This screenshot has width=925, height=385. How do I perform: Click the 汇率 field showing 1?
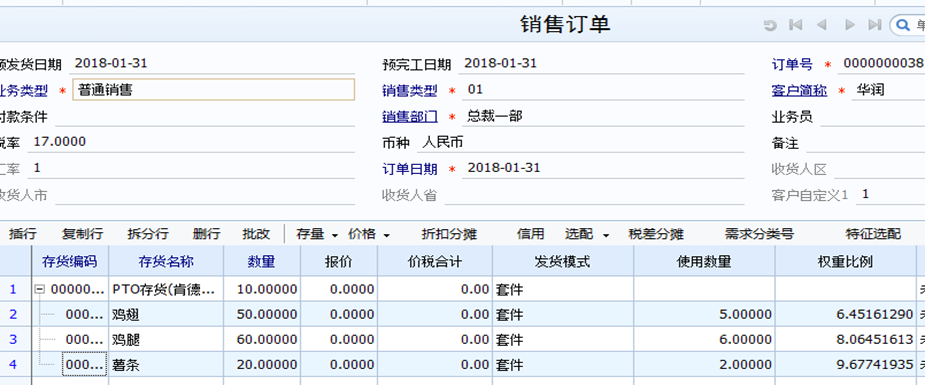click(x=192, y=168)
